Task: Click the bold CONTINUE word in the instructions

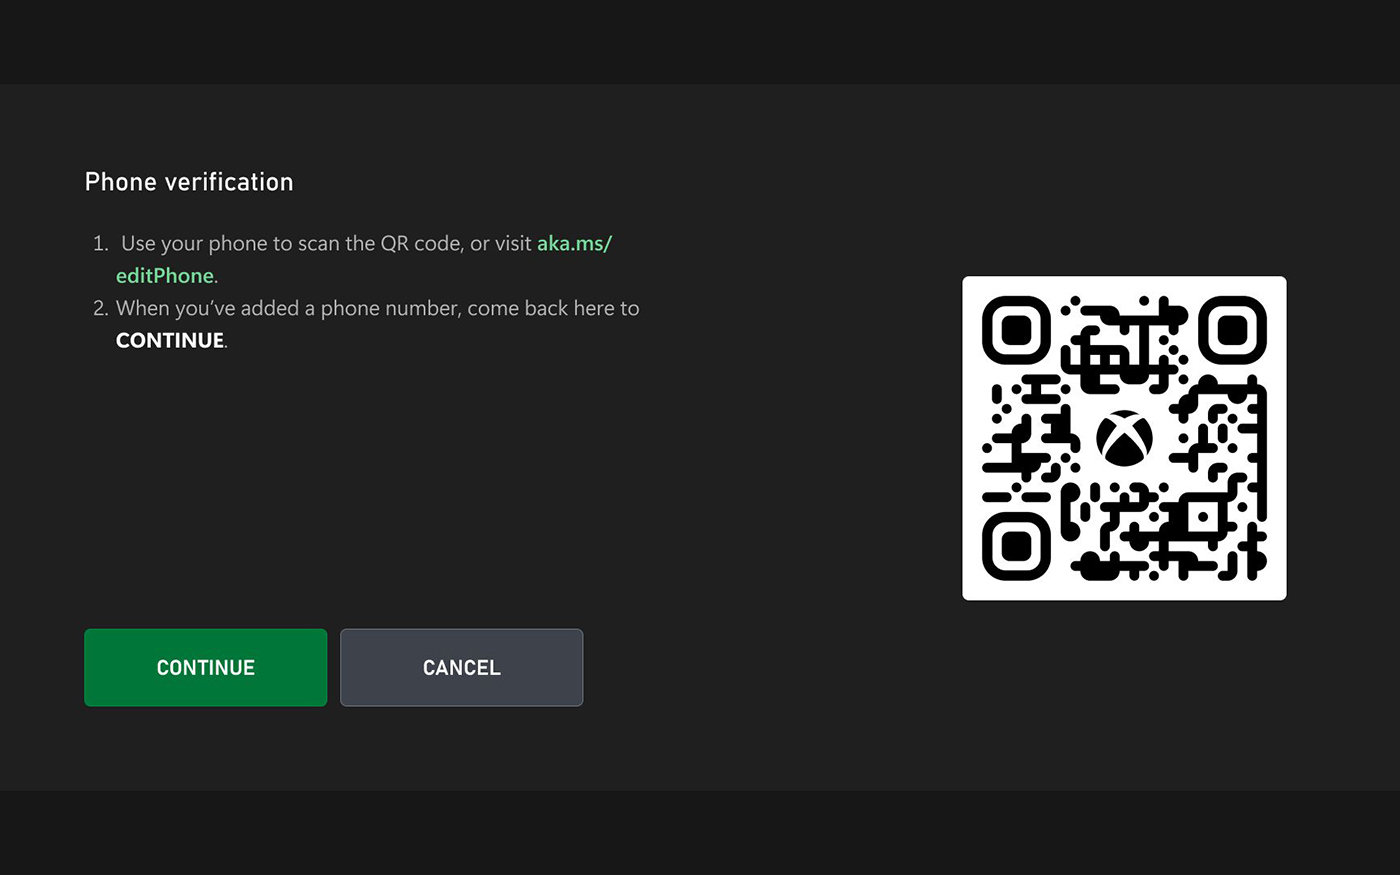Action: pos(168,340)
